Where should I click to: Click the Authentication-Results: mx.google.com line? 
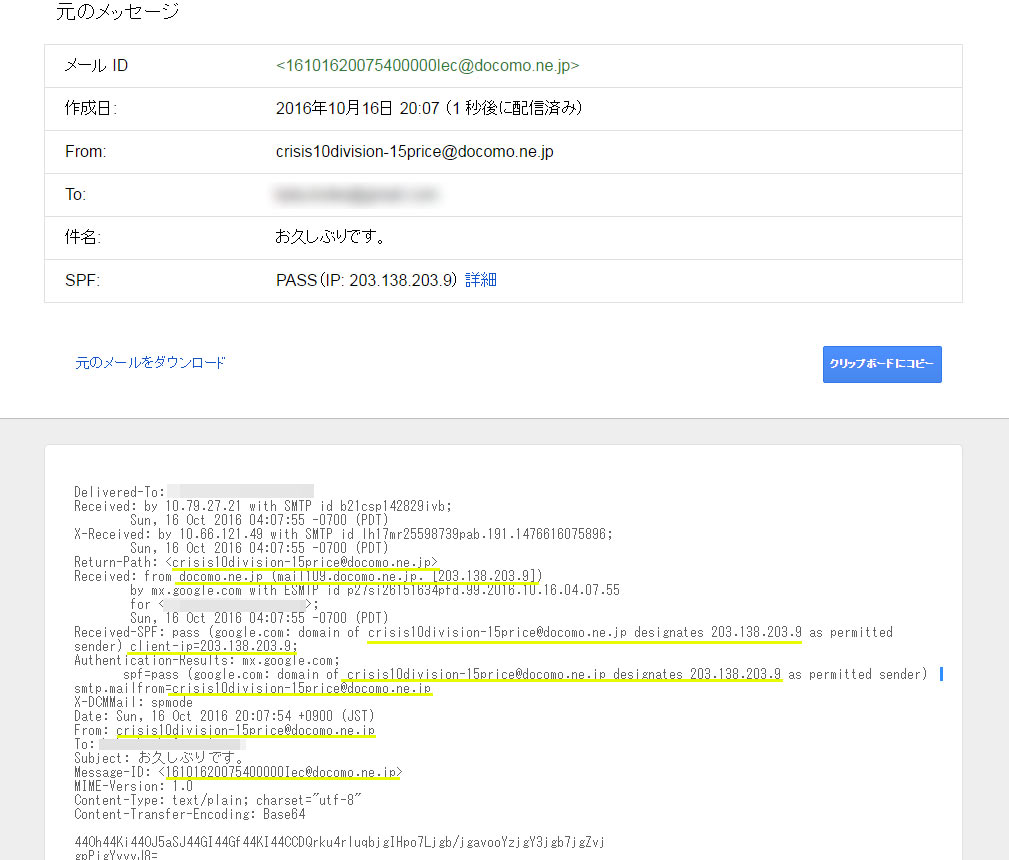click(207, 660)
